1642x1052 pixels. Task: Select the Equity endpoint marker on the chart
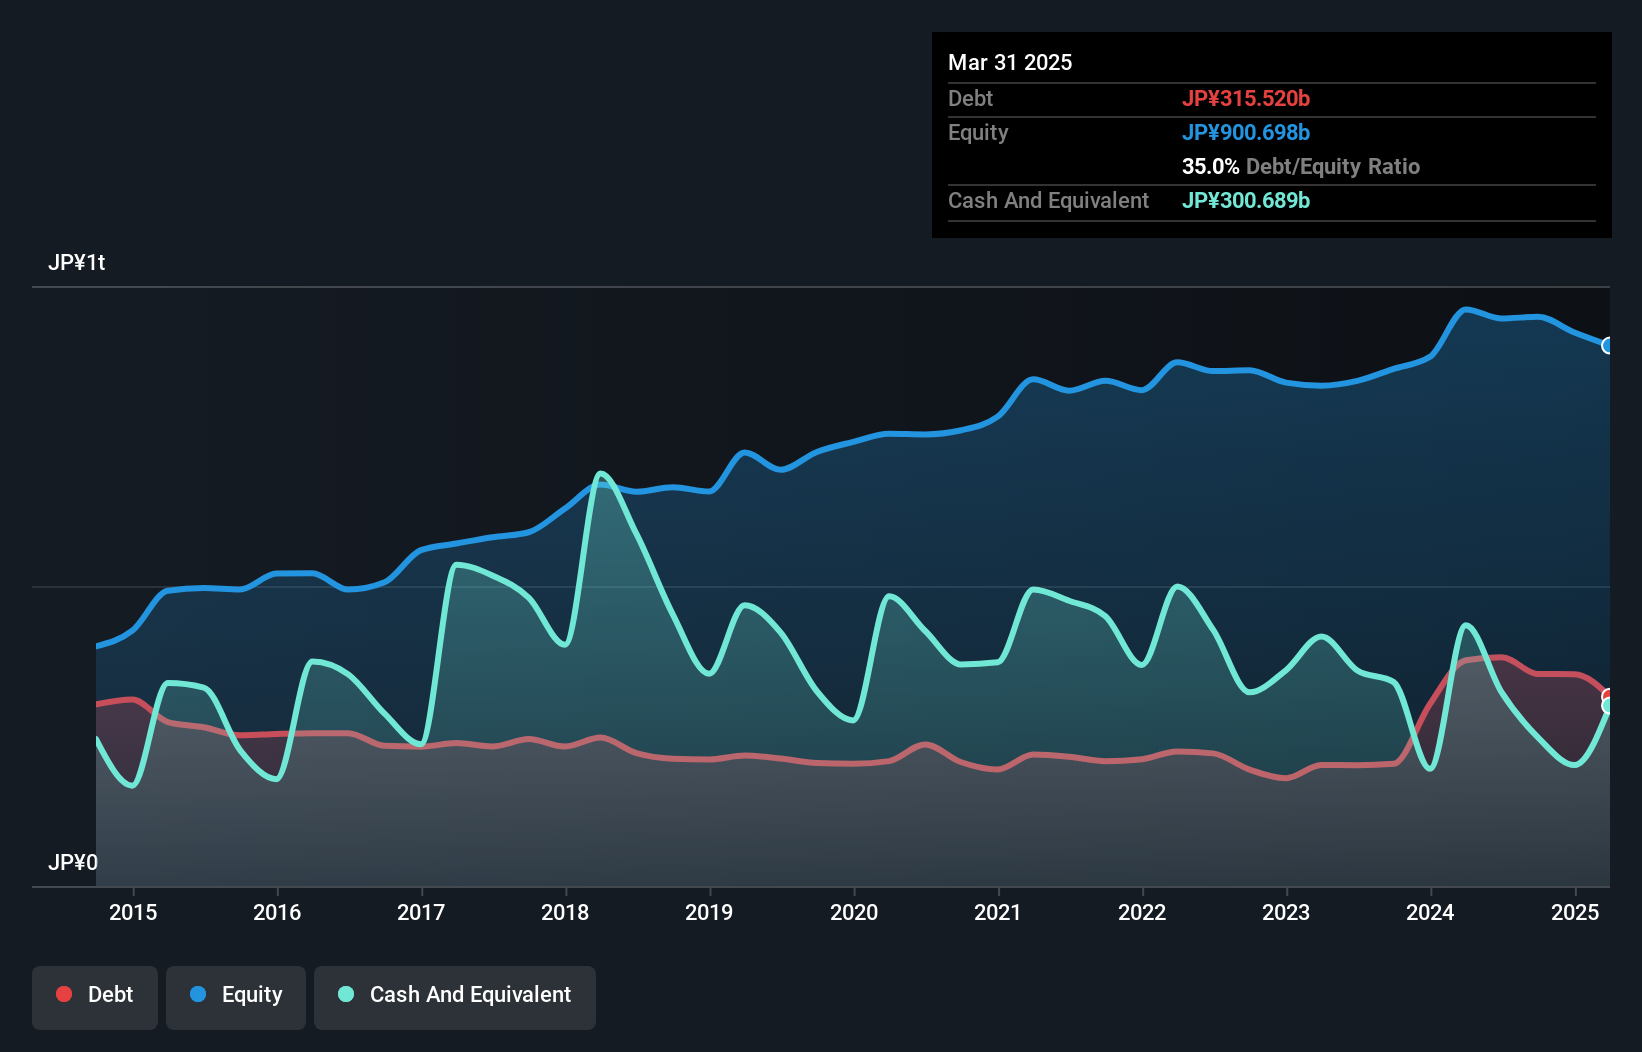pyautogui.click(x=1608, y=346)
